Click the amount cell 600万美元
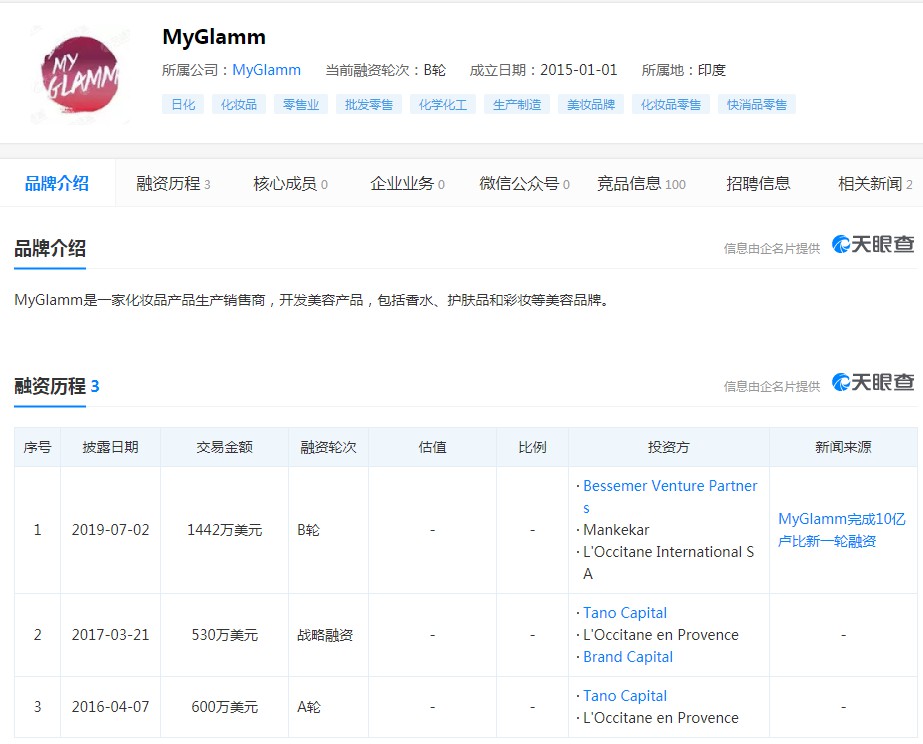 [x=224, y=707]
